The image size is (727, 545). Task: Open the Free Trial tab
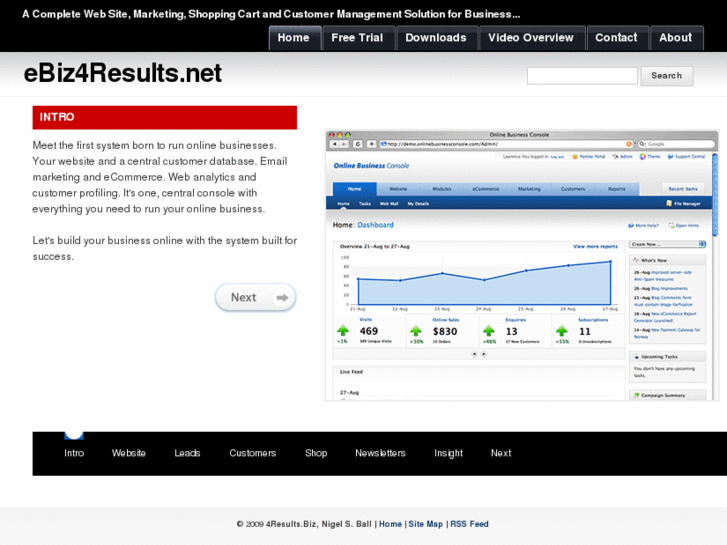click(357, 38)
